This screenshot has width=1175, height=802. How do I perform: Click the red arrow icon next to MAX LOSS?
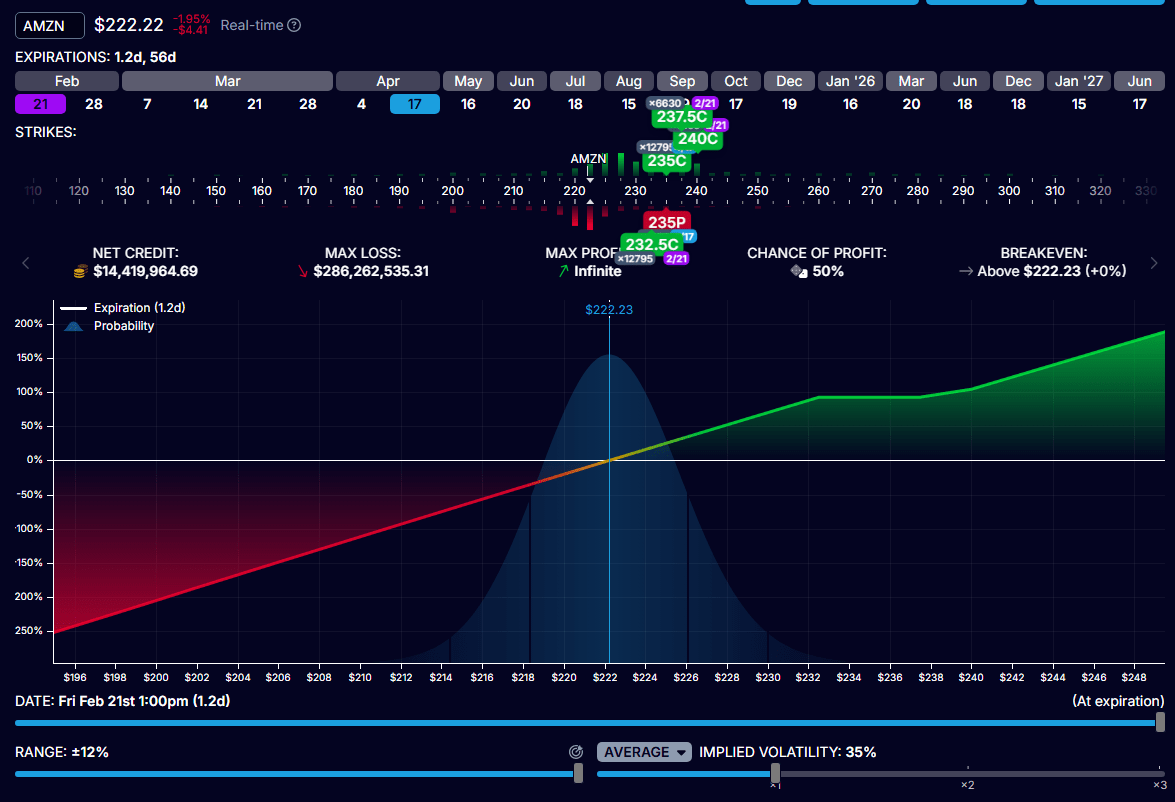303,271
